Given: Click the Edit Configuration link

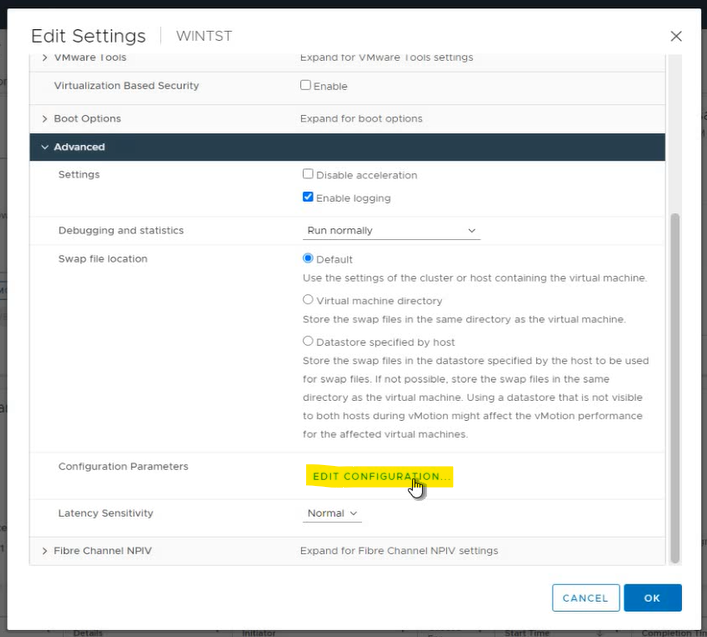Looking at the screenshot, I should tap(378, 477).
